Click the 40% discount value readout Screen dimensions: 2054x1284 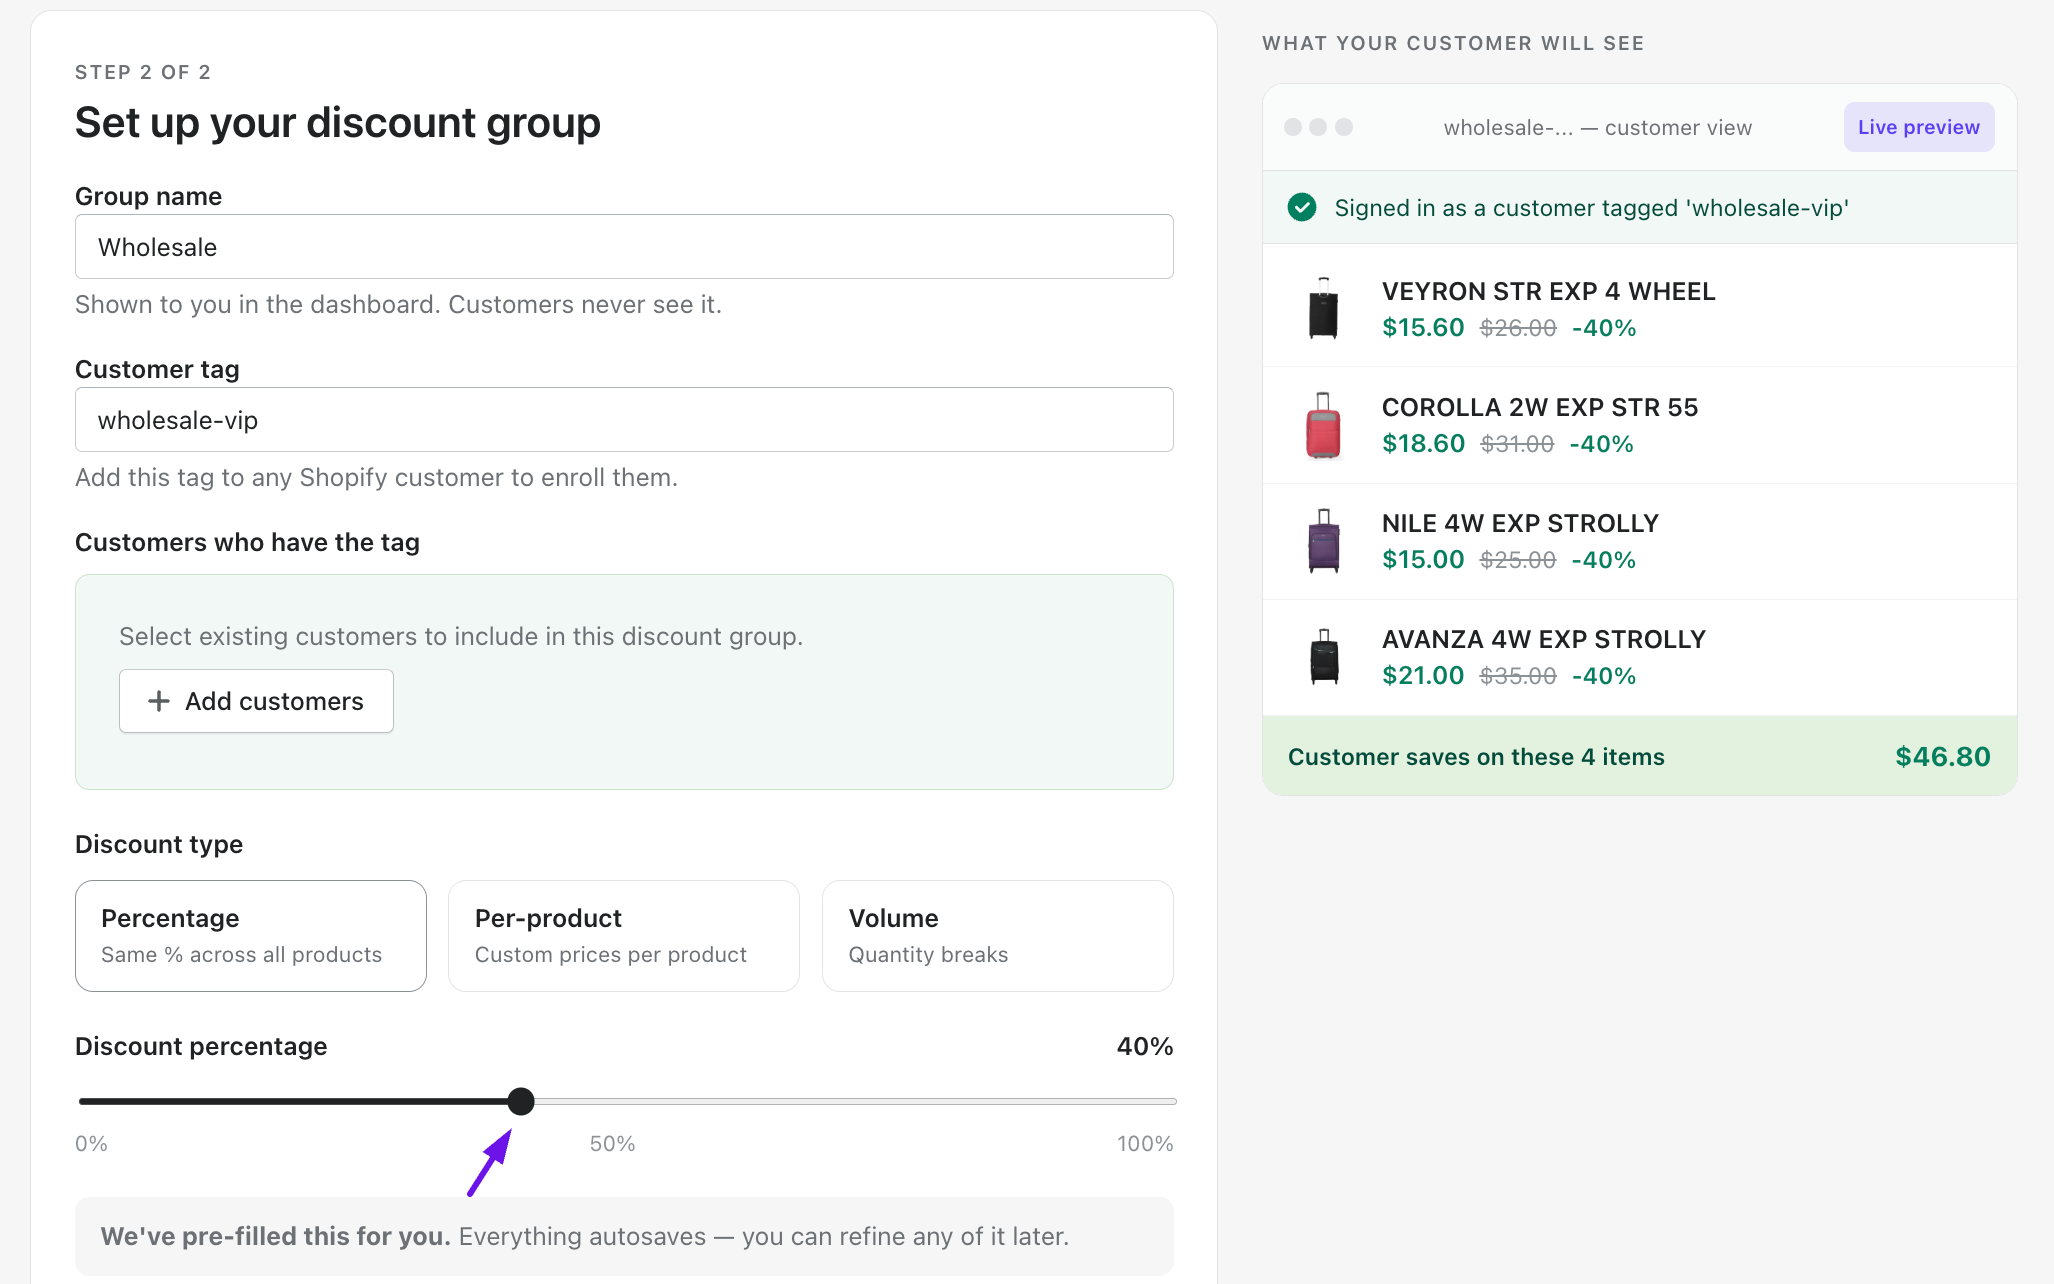coord(1145,1046)
